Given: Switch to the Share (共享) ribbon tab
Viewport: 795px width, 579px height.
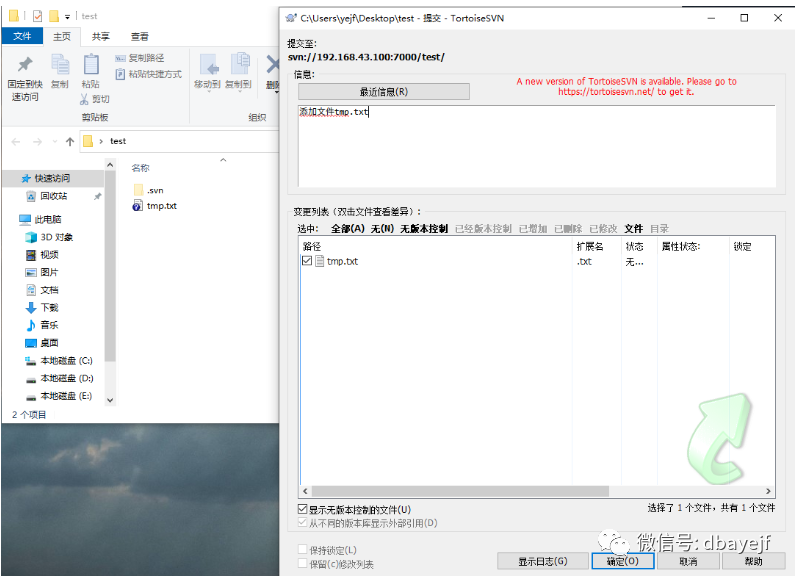Looking at the screenshot, I should tap(100, 37).
